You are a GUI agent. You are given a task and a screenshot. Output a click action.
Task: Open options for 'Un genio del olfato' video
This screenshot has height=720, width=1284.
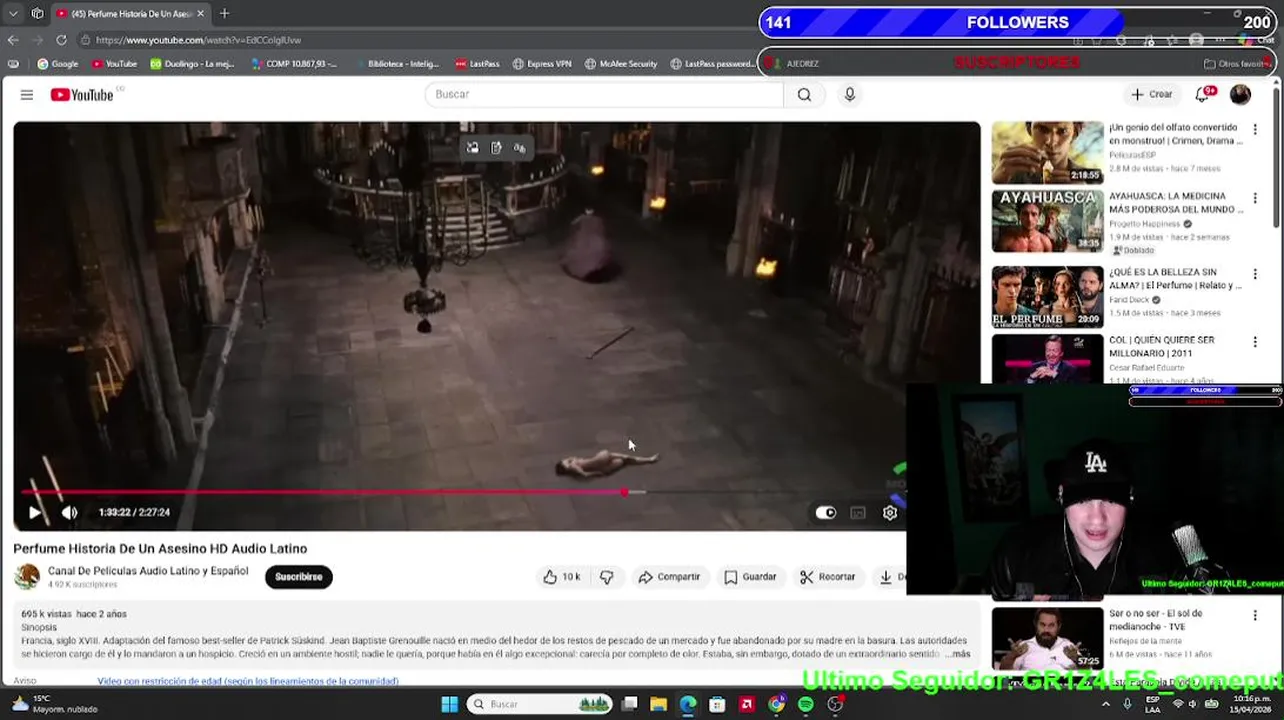point(1255,130)
